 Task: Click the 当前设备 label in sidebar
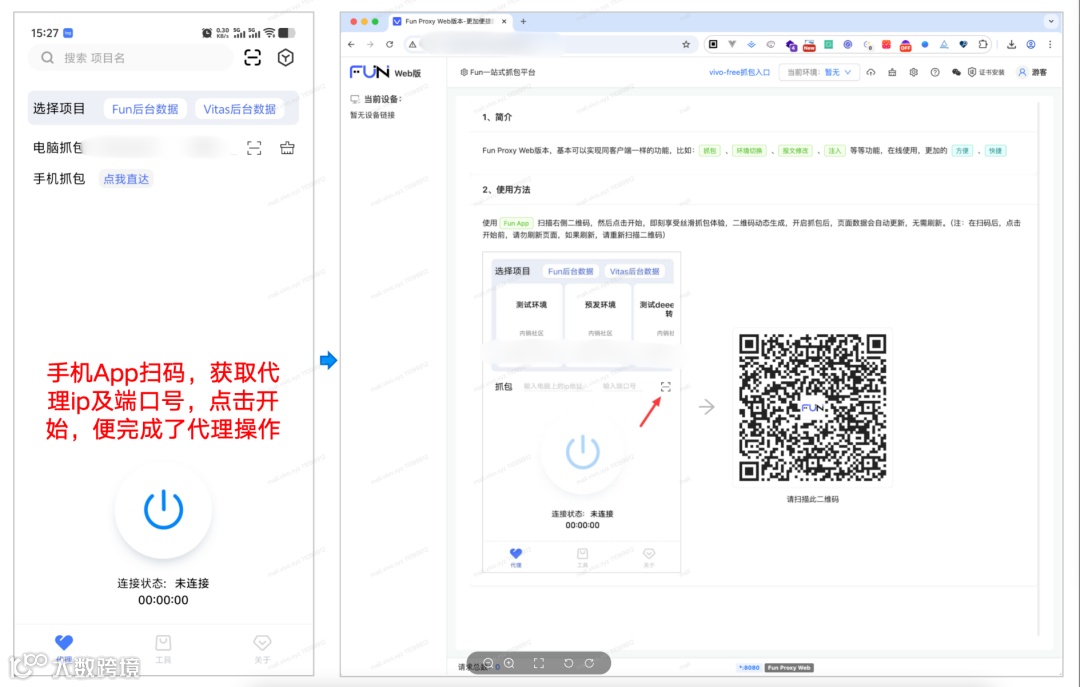pyautogui.click(x=376, y=99)
